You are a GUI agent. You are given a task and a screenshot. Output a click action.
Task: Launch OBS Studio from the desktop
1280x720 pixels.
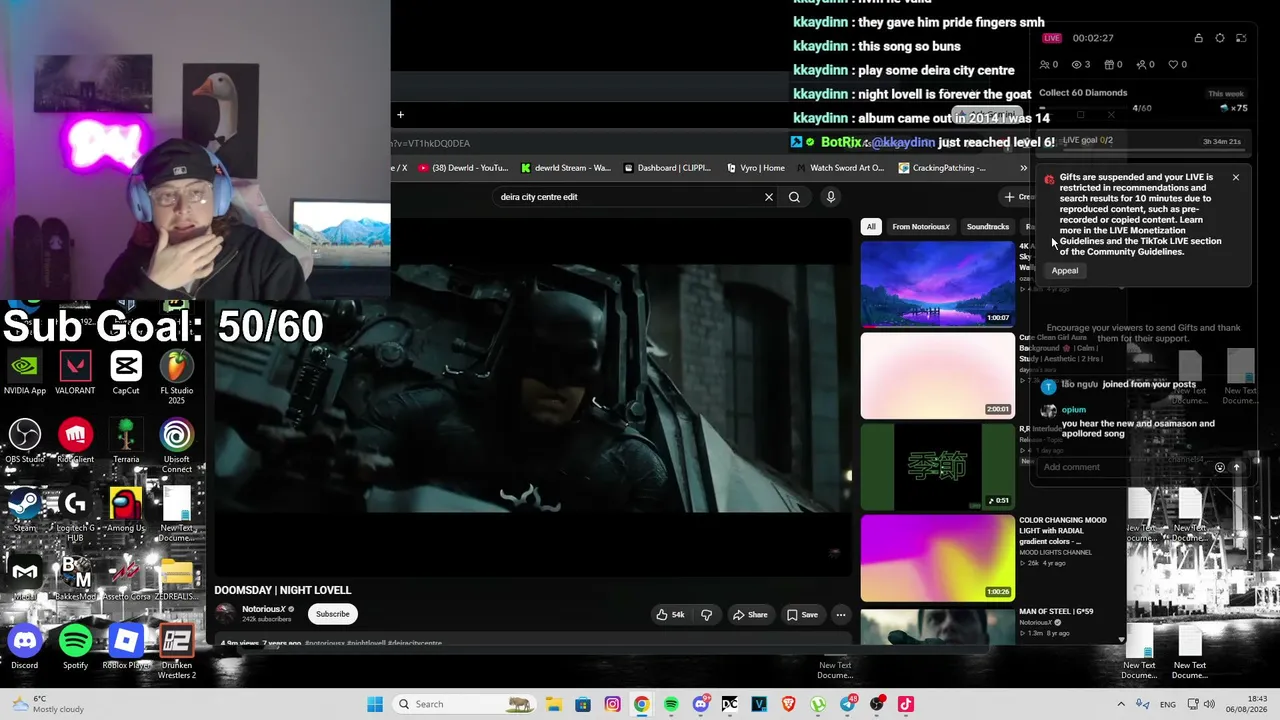tap(25, 441)
